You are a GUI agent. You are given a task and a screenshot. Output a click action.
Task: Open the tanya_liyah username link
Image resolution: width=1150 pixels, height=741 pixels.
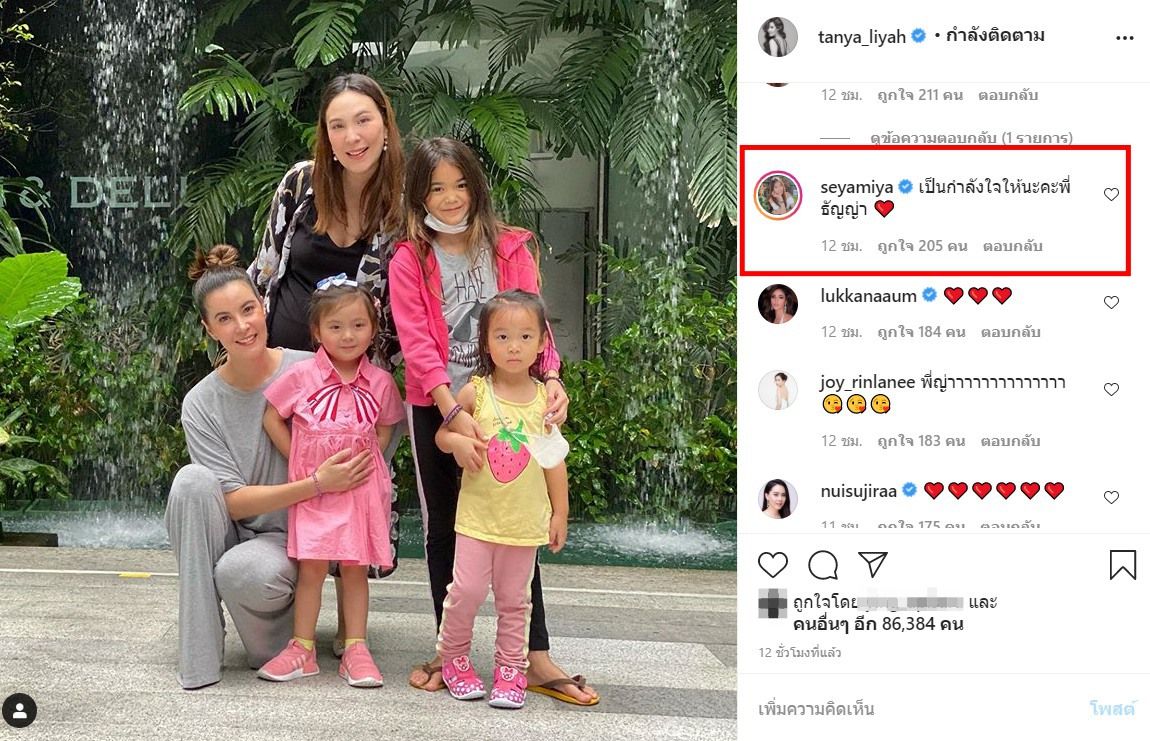tap(862, 37)
